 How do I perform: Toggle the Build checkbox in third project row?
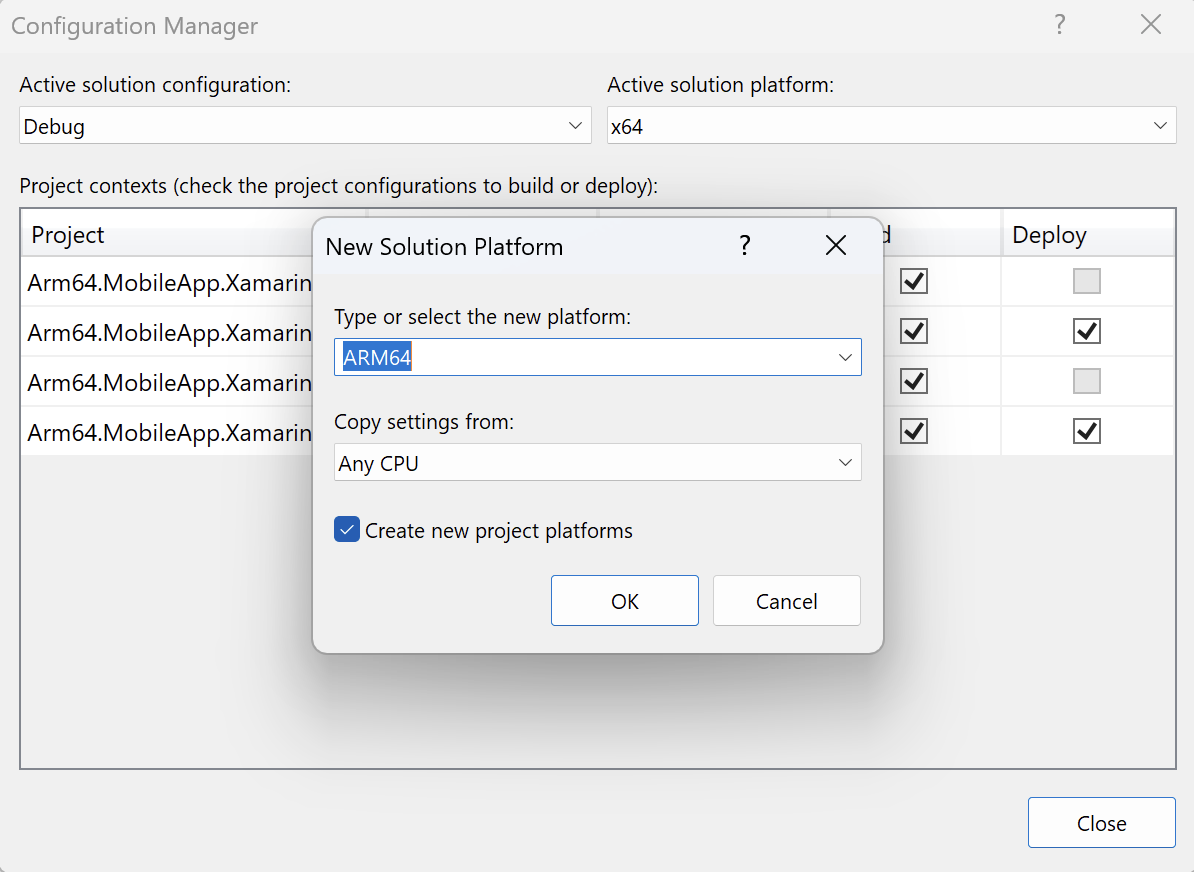coord(914,381)
